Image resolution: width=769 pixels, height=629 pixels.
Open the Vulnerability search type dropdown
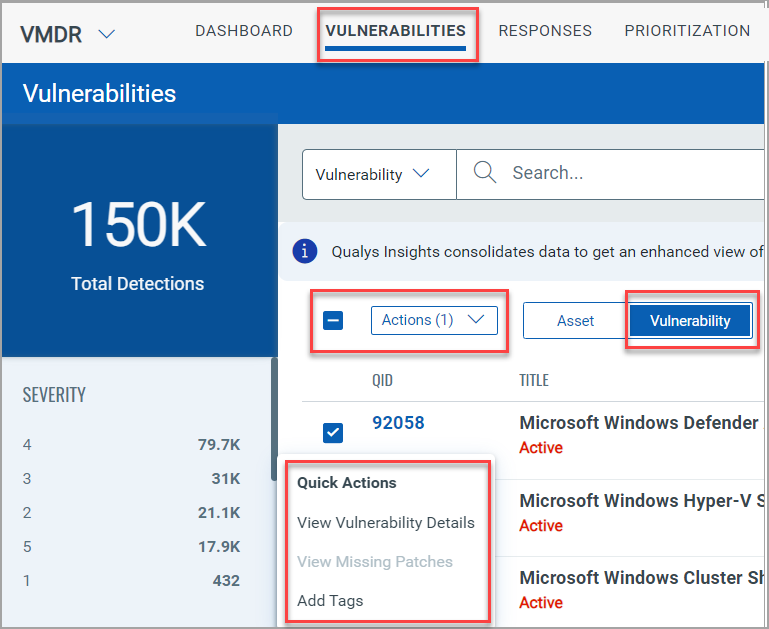[379, 175]
